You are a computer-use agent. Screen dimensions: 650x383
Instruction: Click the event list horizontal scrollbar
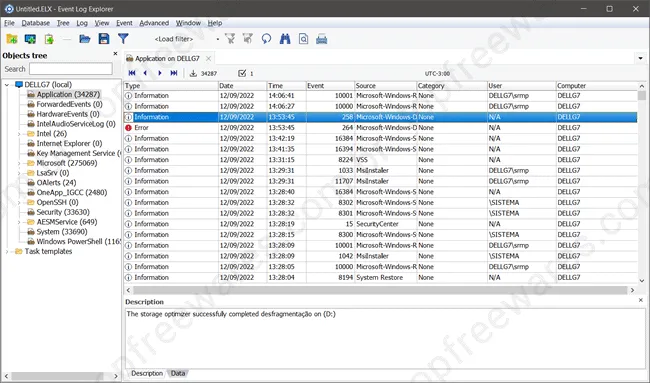pos(380,290)
